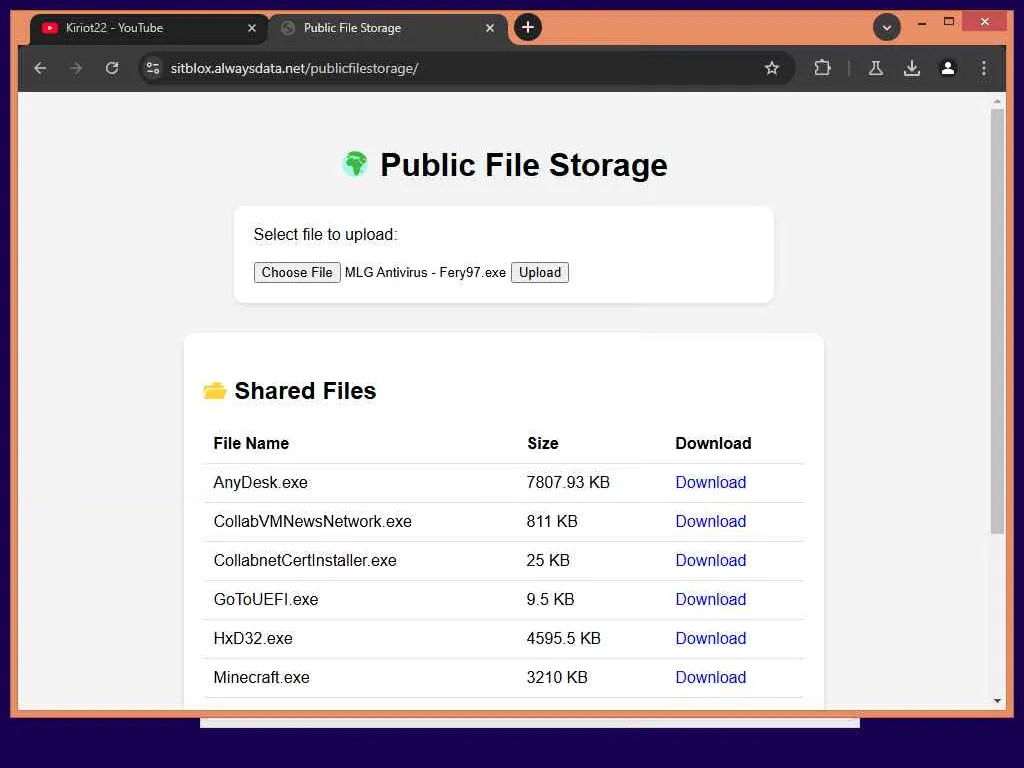Click the scrollbar down arrow
This screenshot has width=1024, height=768.
[x=997, y=701]
